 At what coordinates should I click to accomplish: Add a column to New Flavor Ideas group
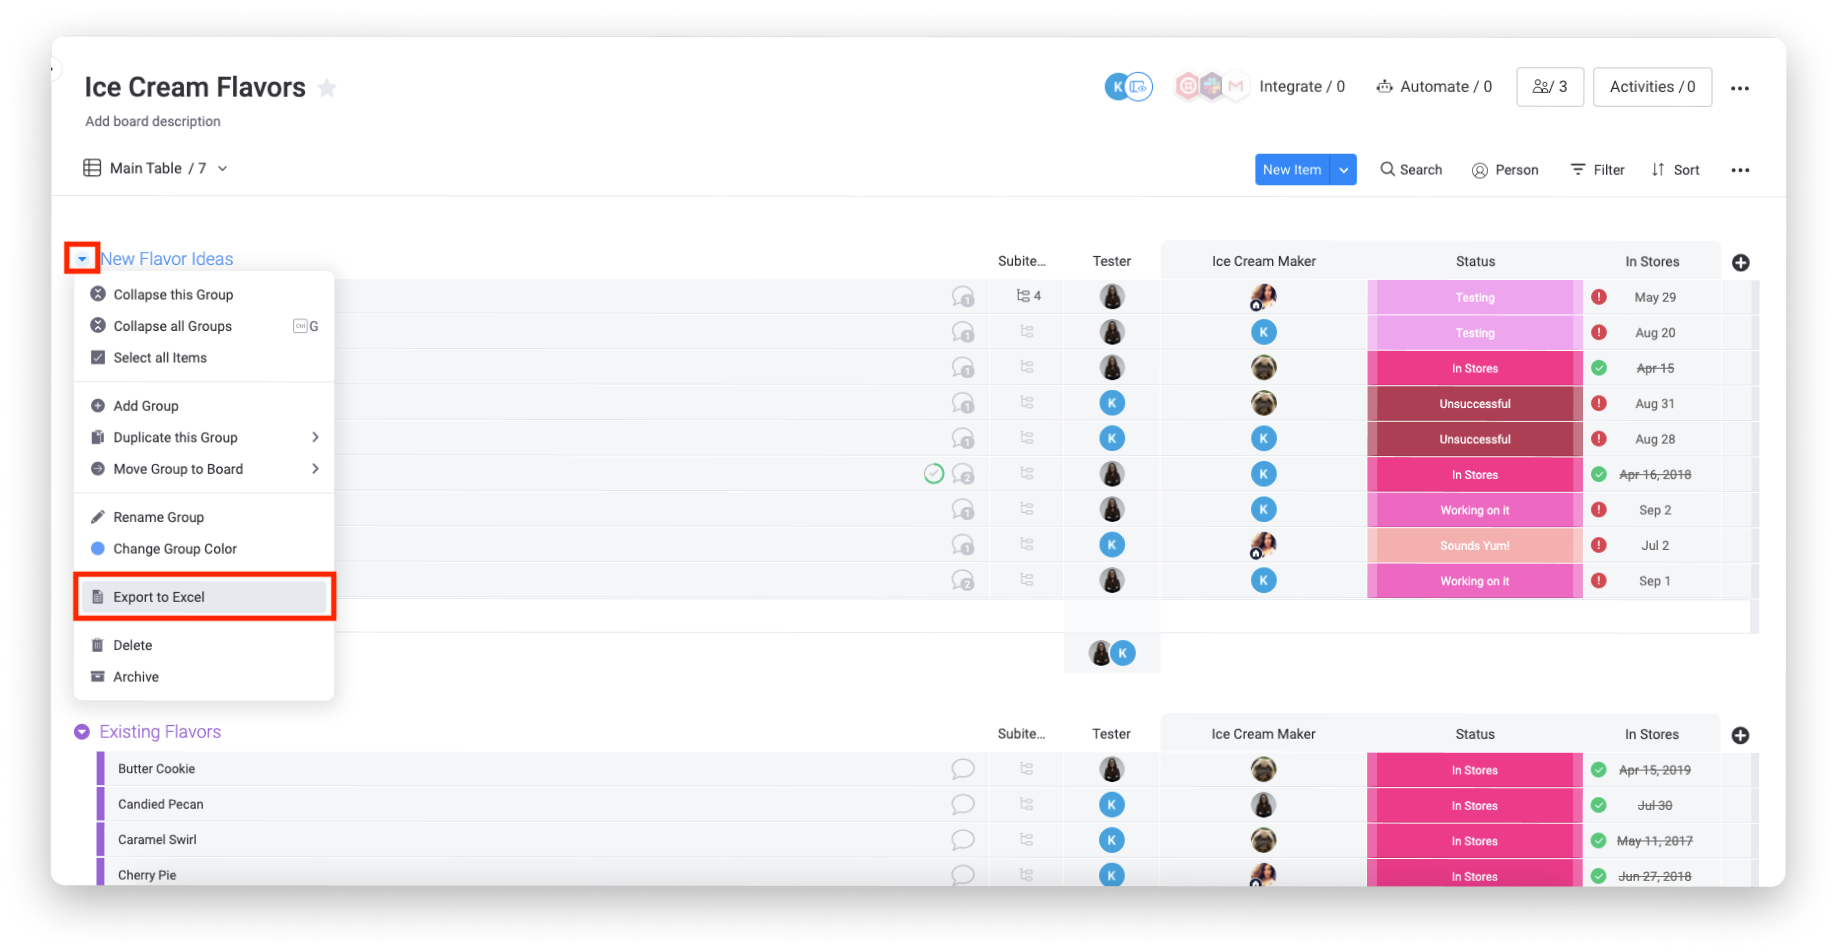1740,262
